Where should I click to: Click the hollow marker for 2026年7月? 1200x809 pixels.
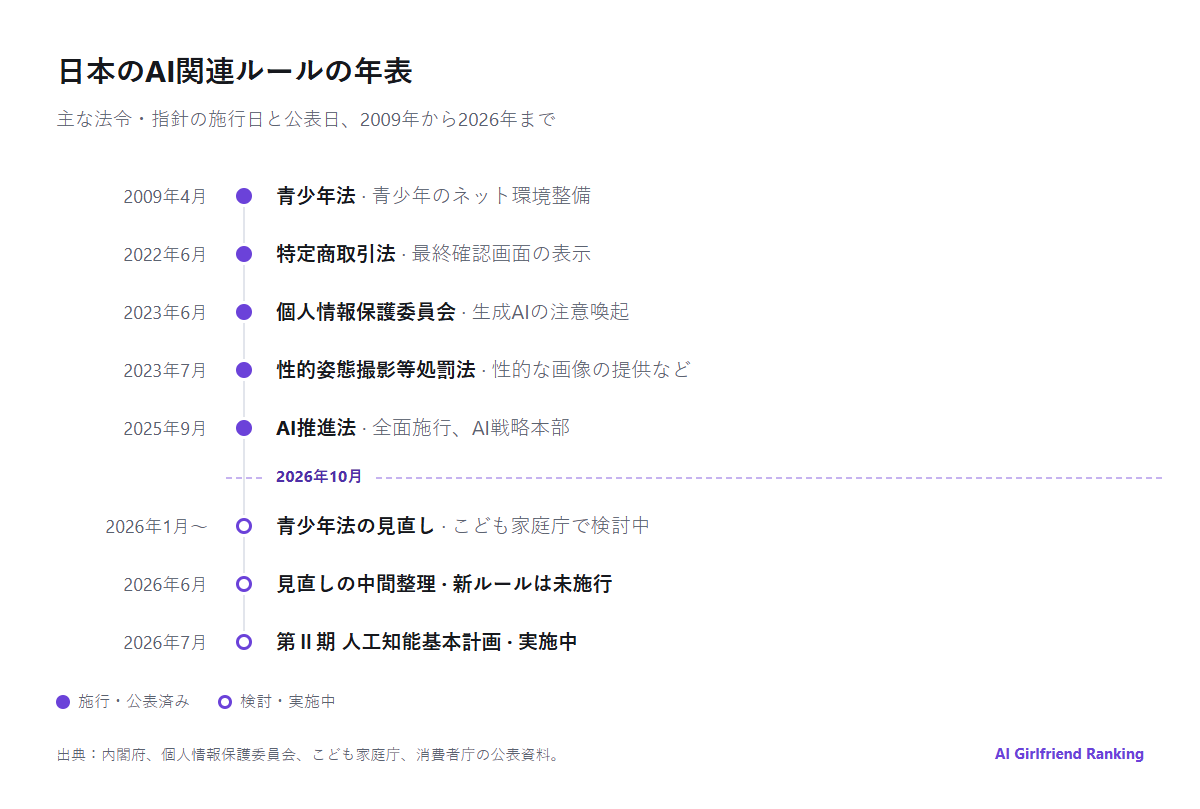pyautogui.click(x=244, y=642)
